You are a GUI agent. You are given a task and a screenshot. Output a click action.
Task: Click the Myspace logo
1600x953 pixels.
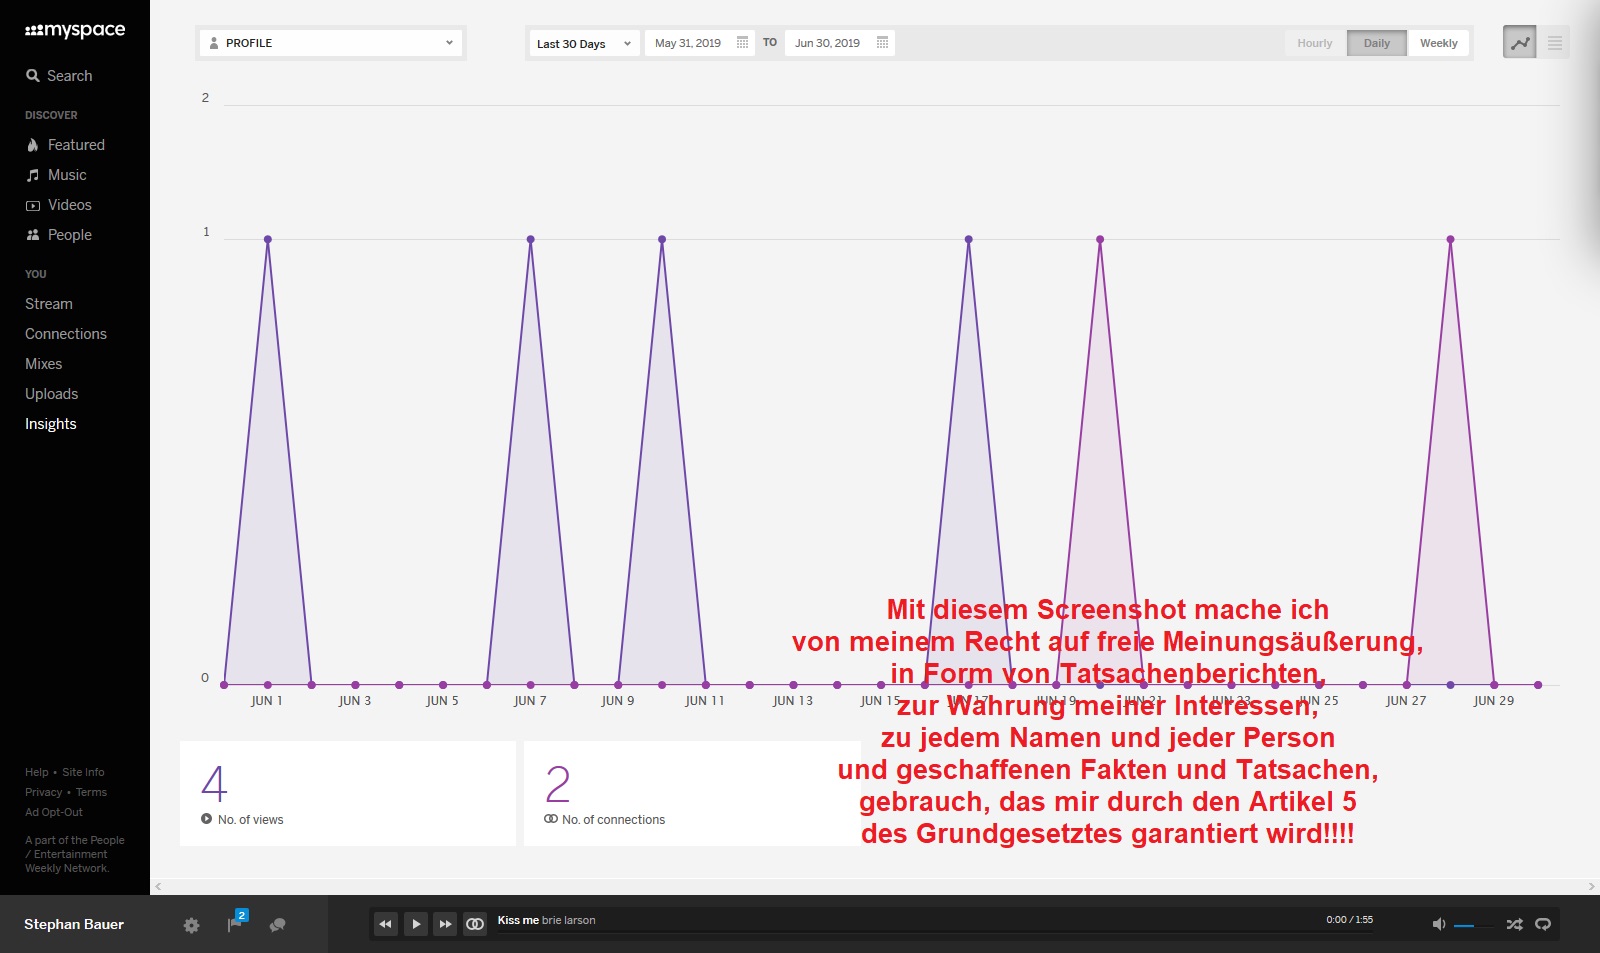click(x=75, y=30)
